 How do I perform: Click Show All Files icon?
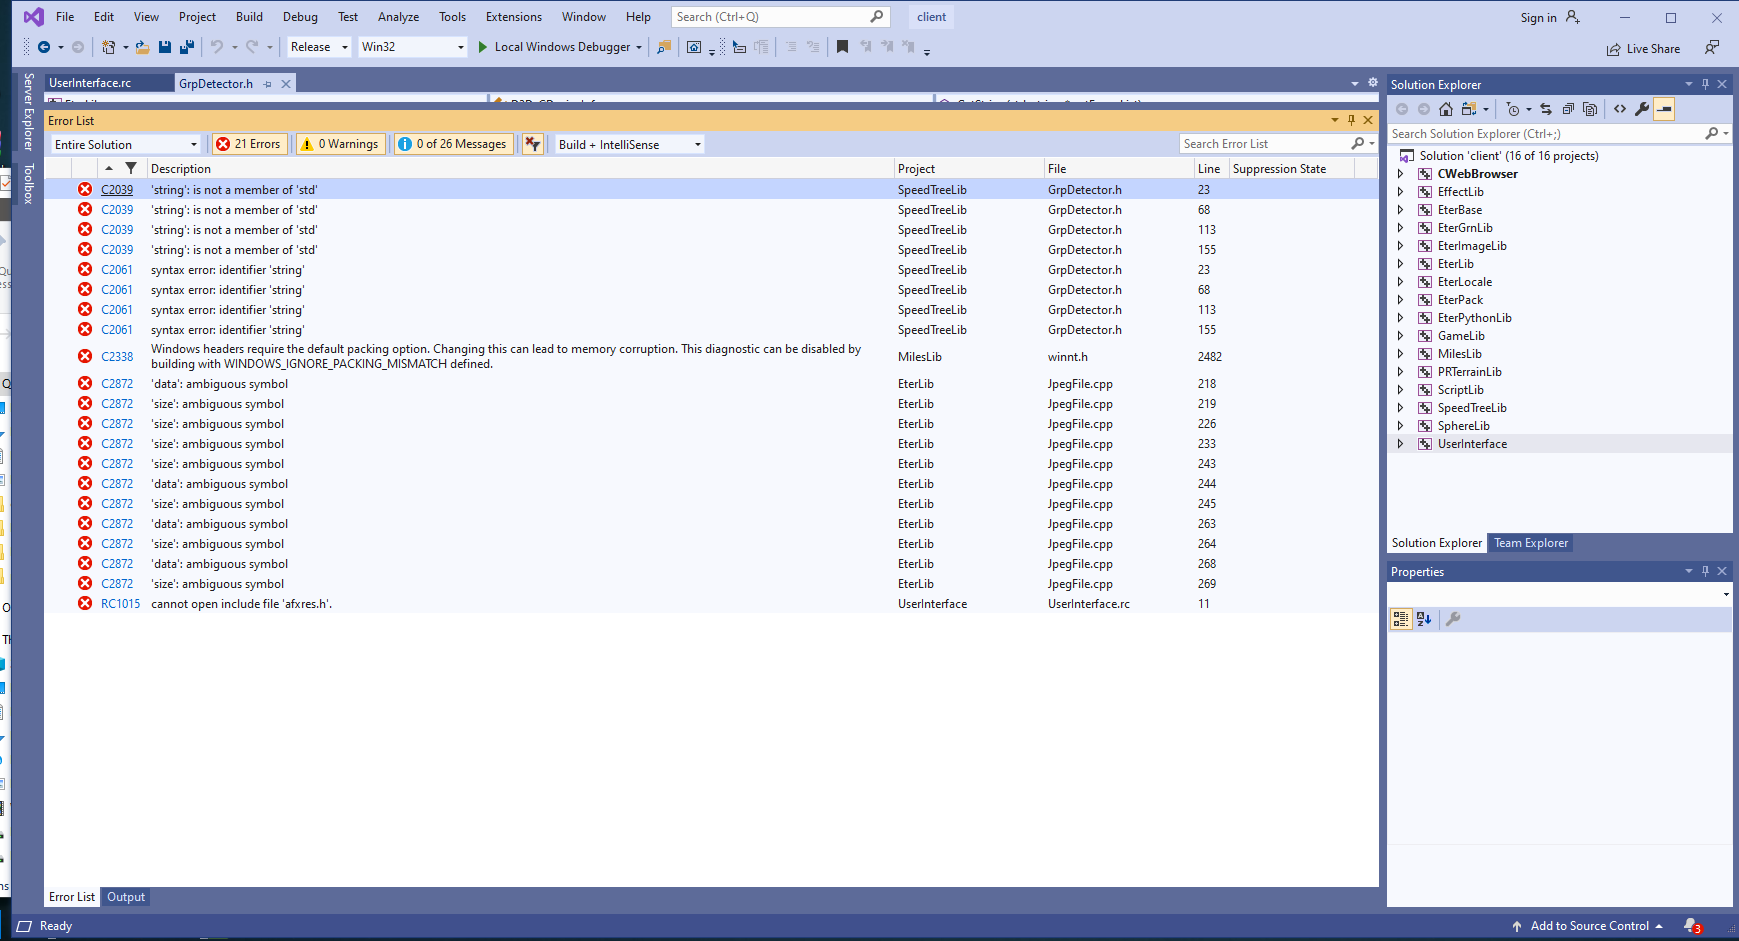point(1590,109)
